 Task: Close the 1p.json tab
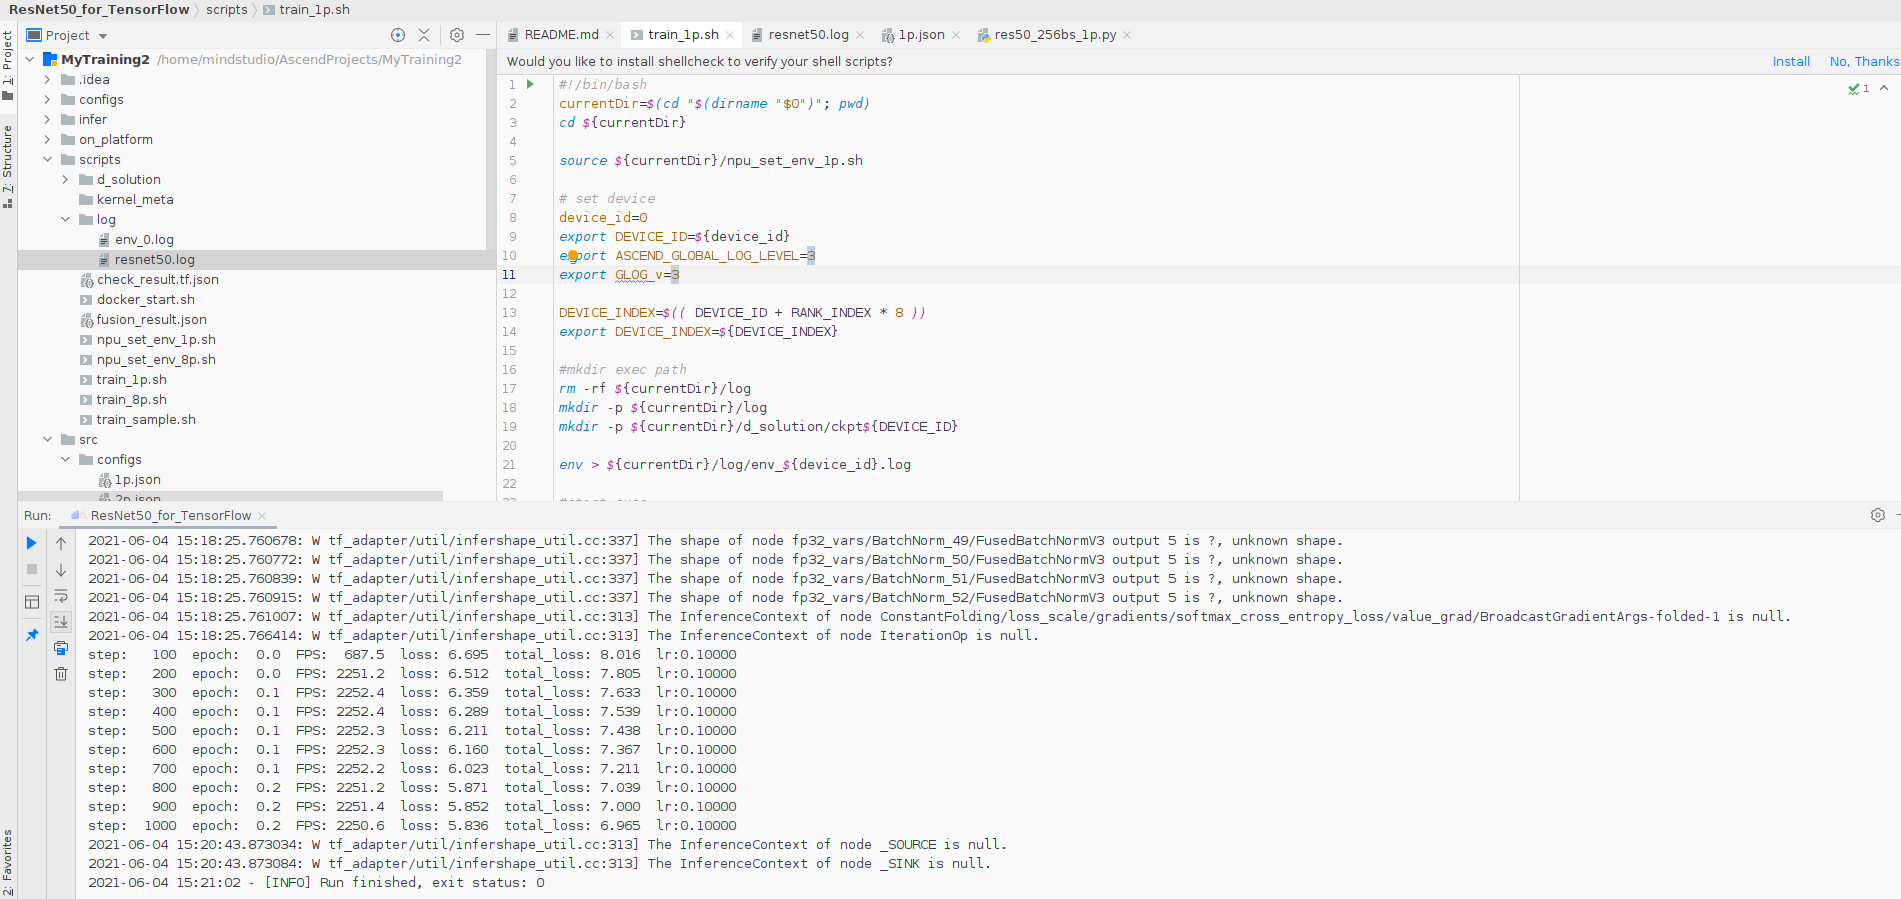pos(956,35)
